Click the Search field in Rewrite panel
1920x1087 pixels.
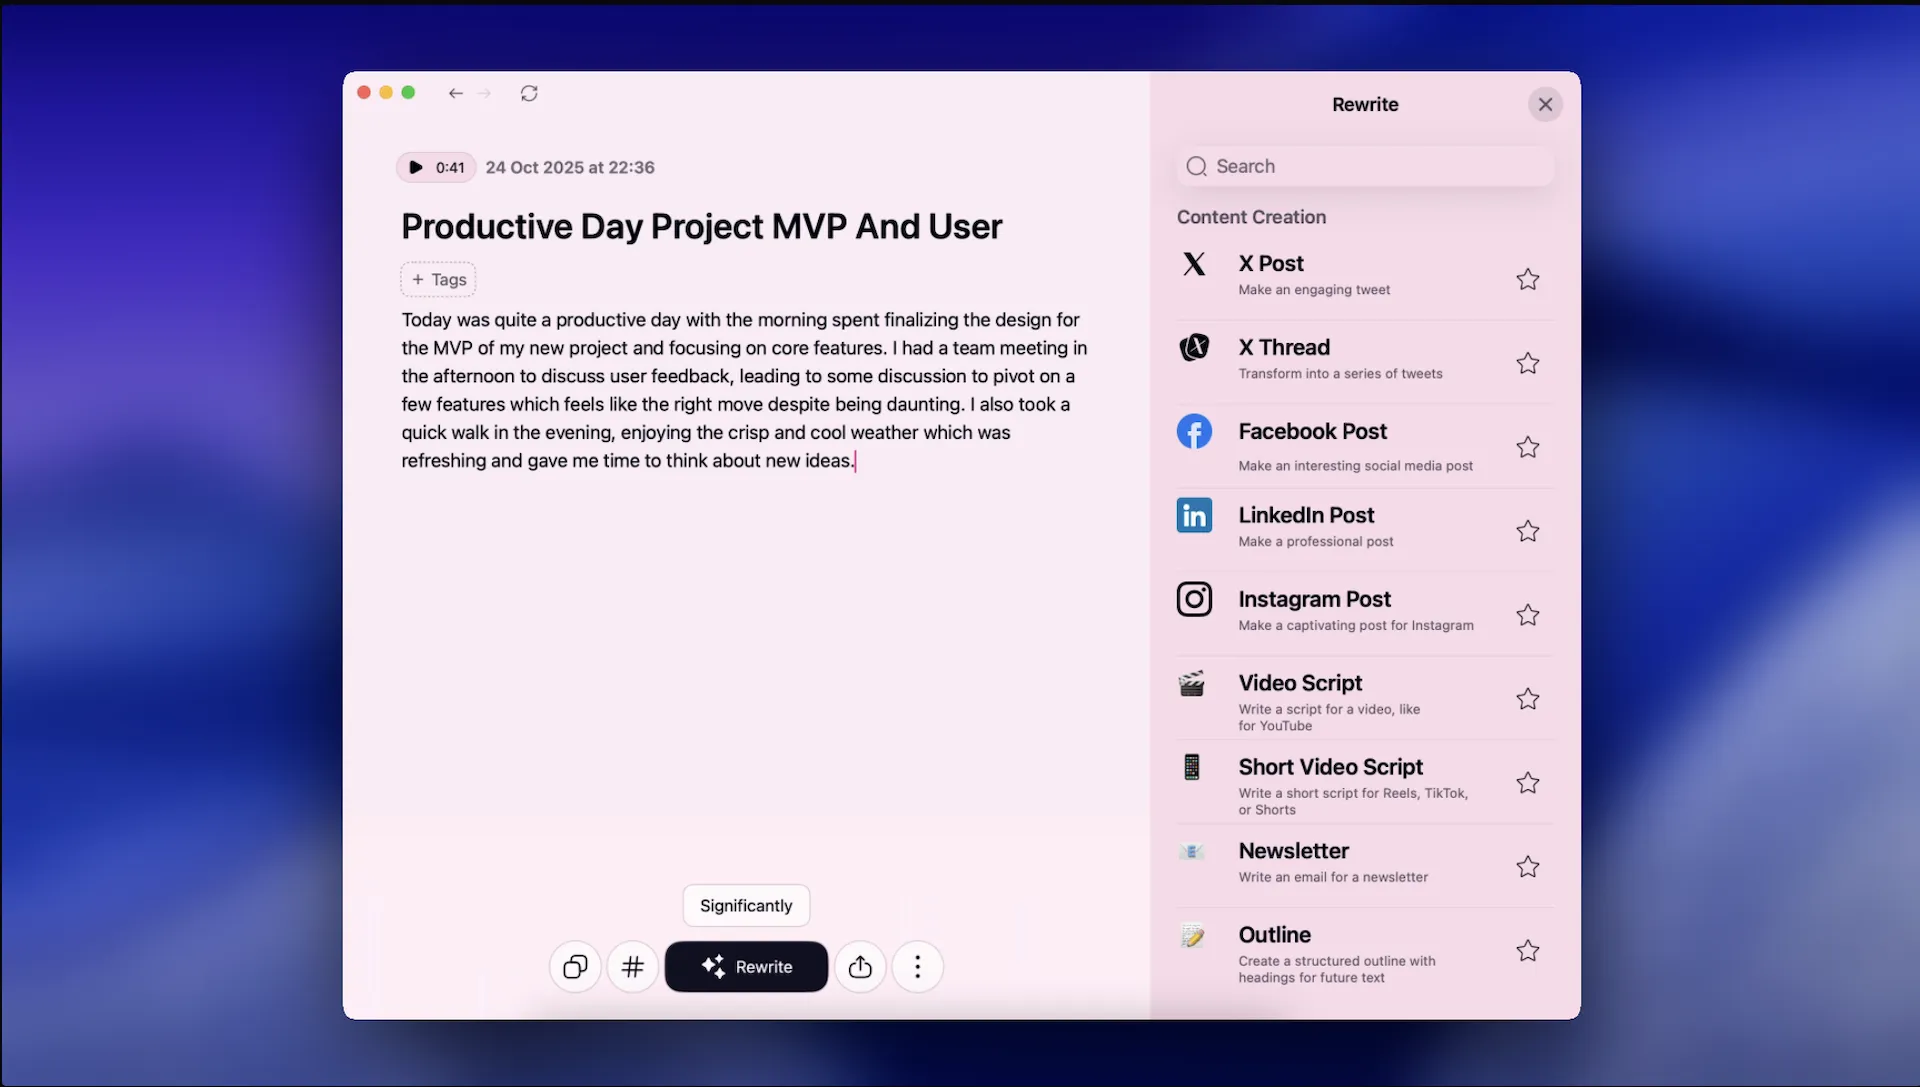click(x=1365, y=166)
